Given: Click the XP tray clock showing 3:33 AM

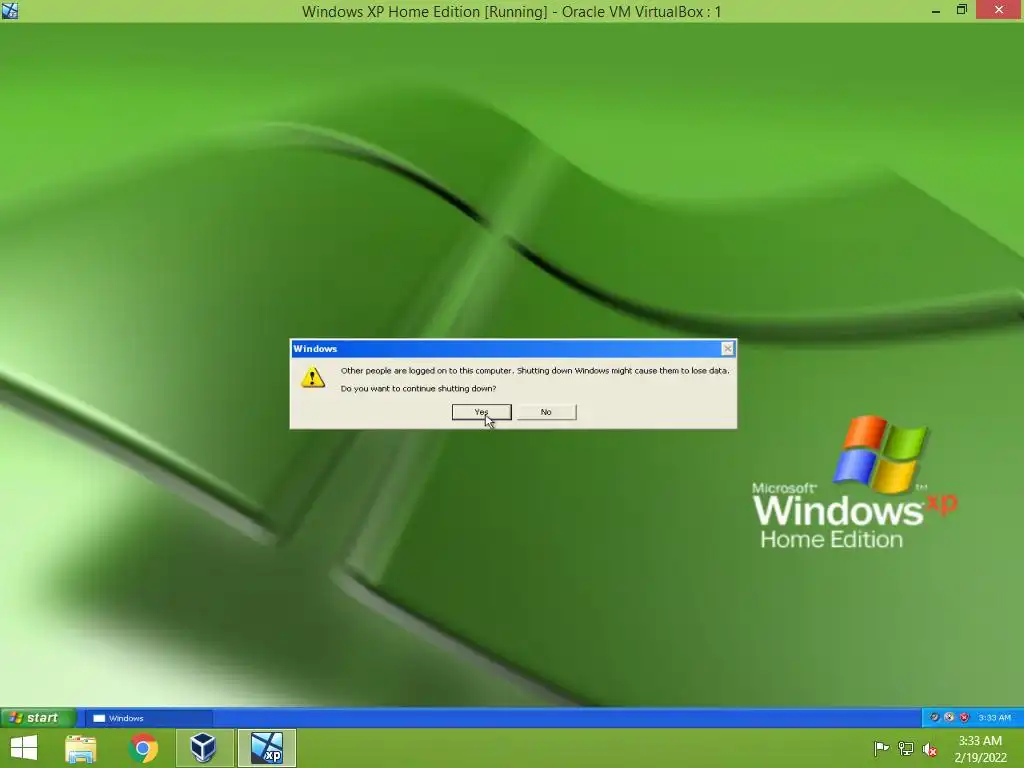Looking at the screenshot, I should 994,718.
